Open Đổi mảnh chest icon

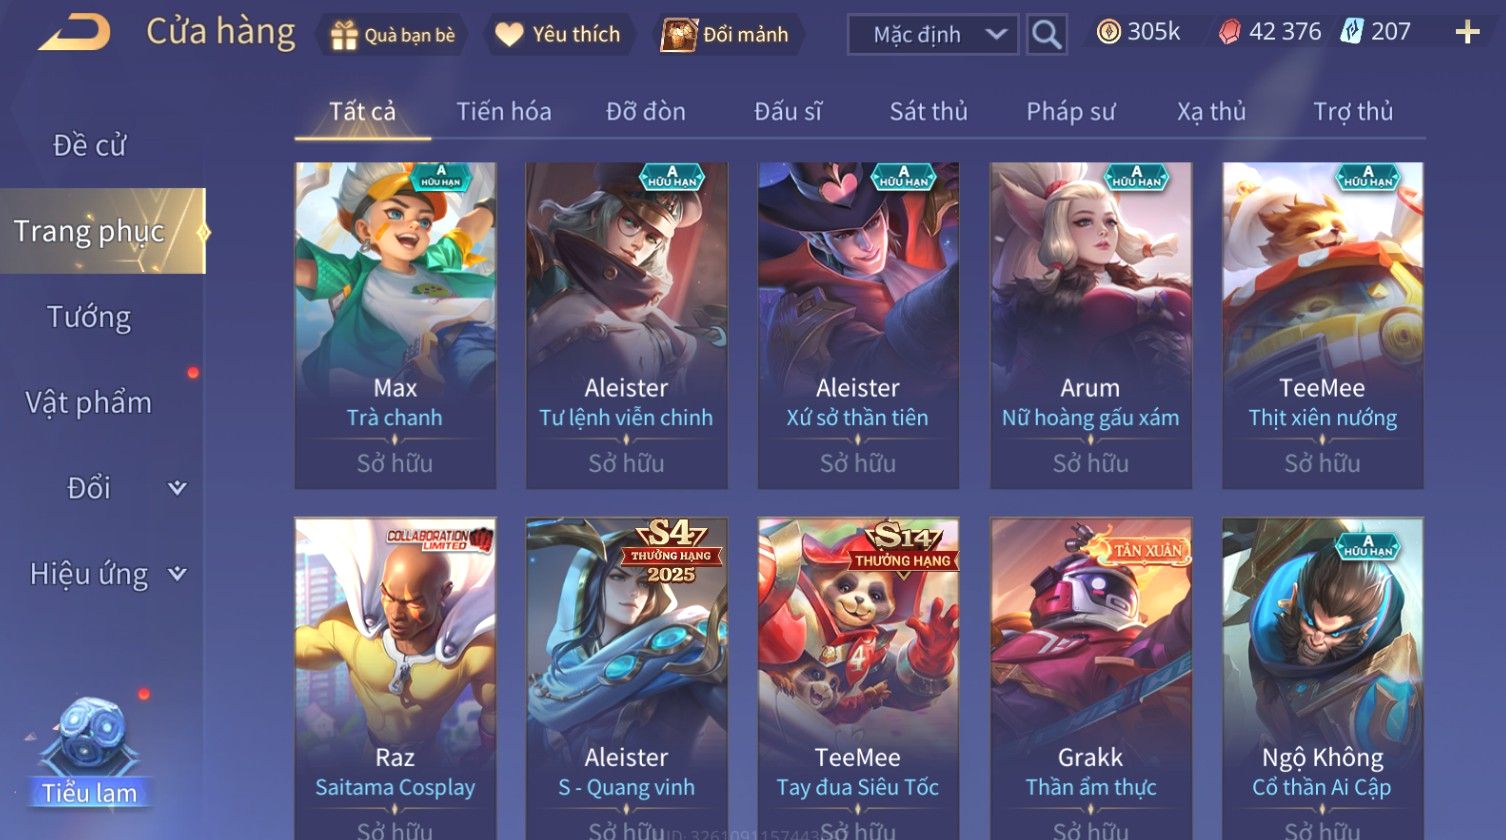679,35
